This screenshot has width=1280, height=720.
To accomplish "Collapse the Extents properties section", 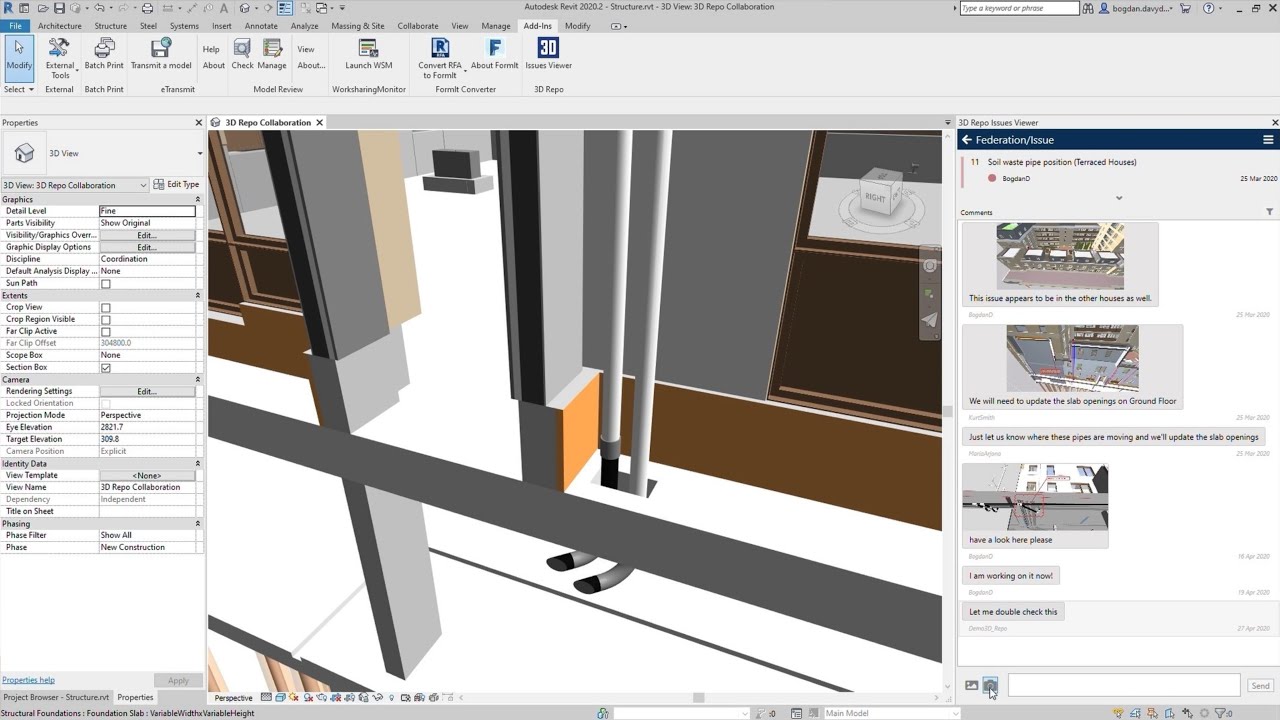I will click(197, 295).
